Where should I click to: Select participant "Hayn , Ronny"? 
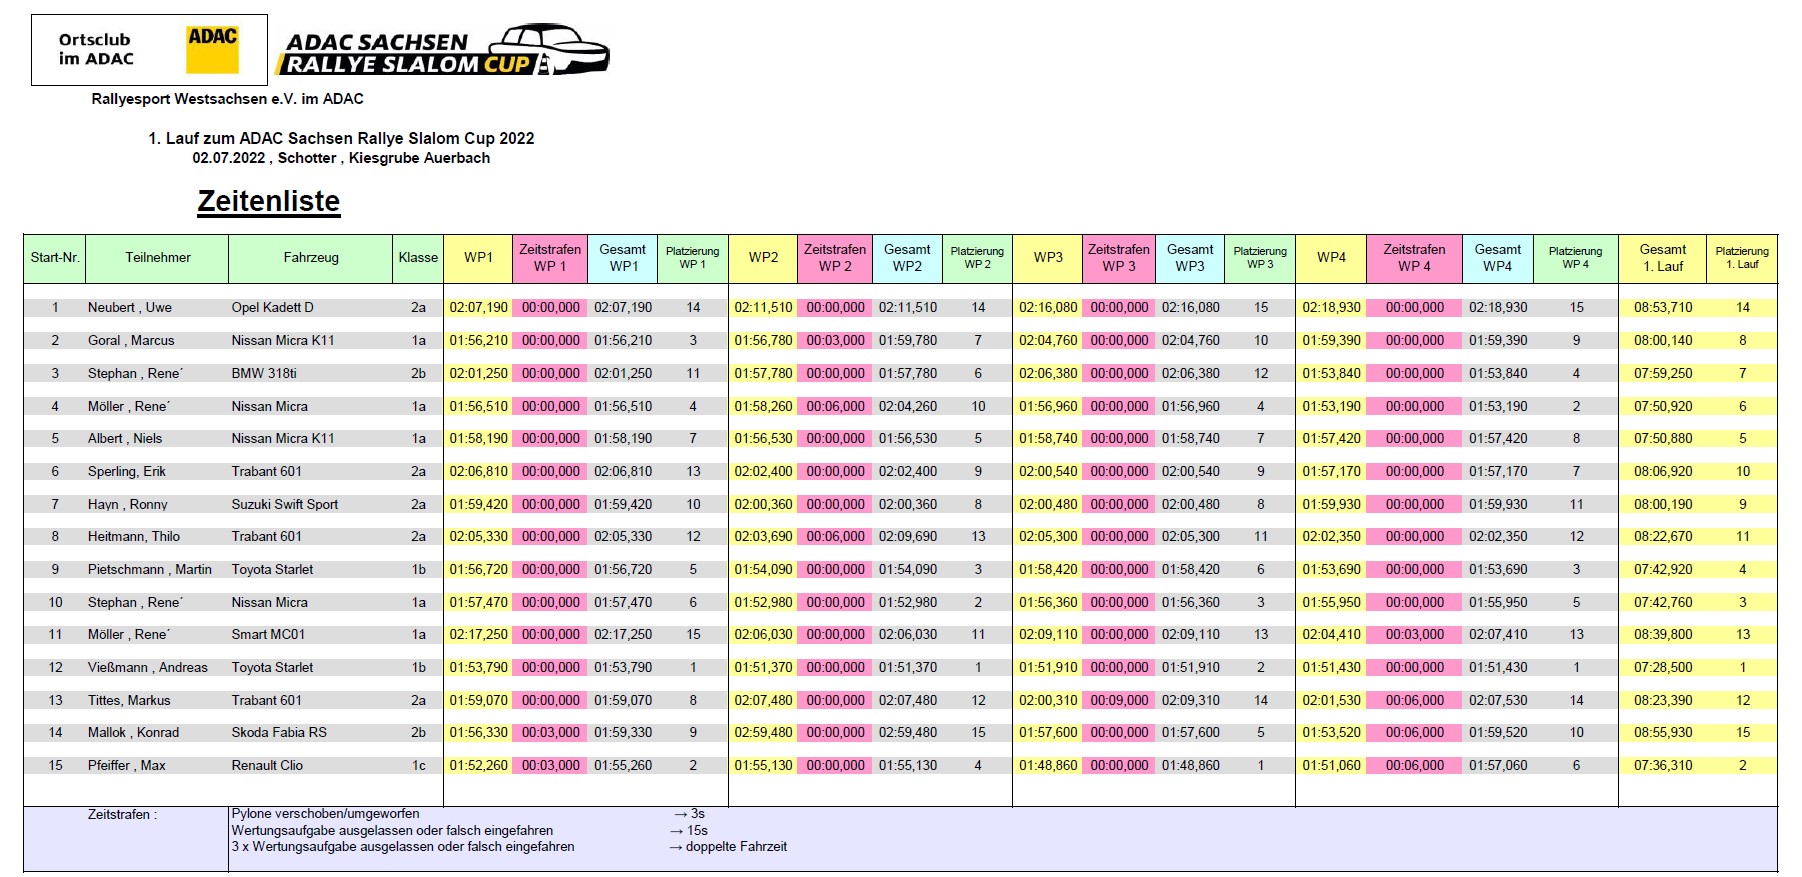[128, 505]
